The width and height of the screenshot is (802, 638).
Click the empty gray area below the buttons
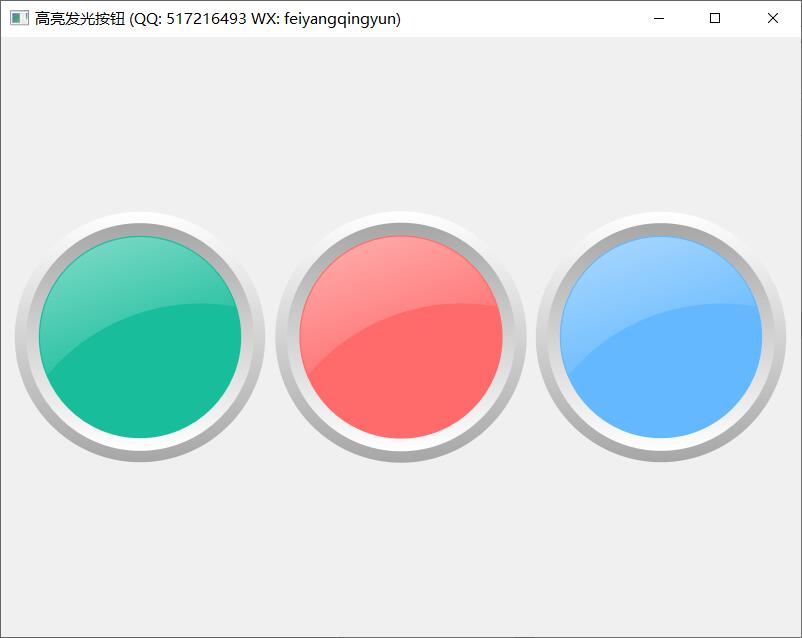[400, 550]
